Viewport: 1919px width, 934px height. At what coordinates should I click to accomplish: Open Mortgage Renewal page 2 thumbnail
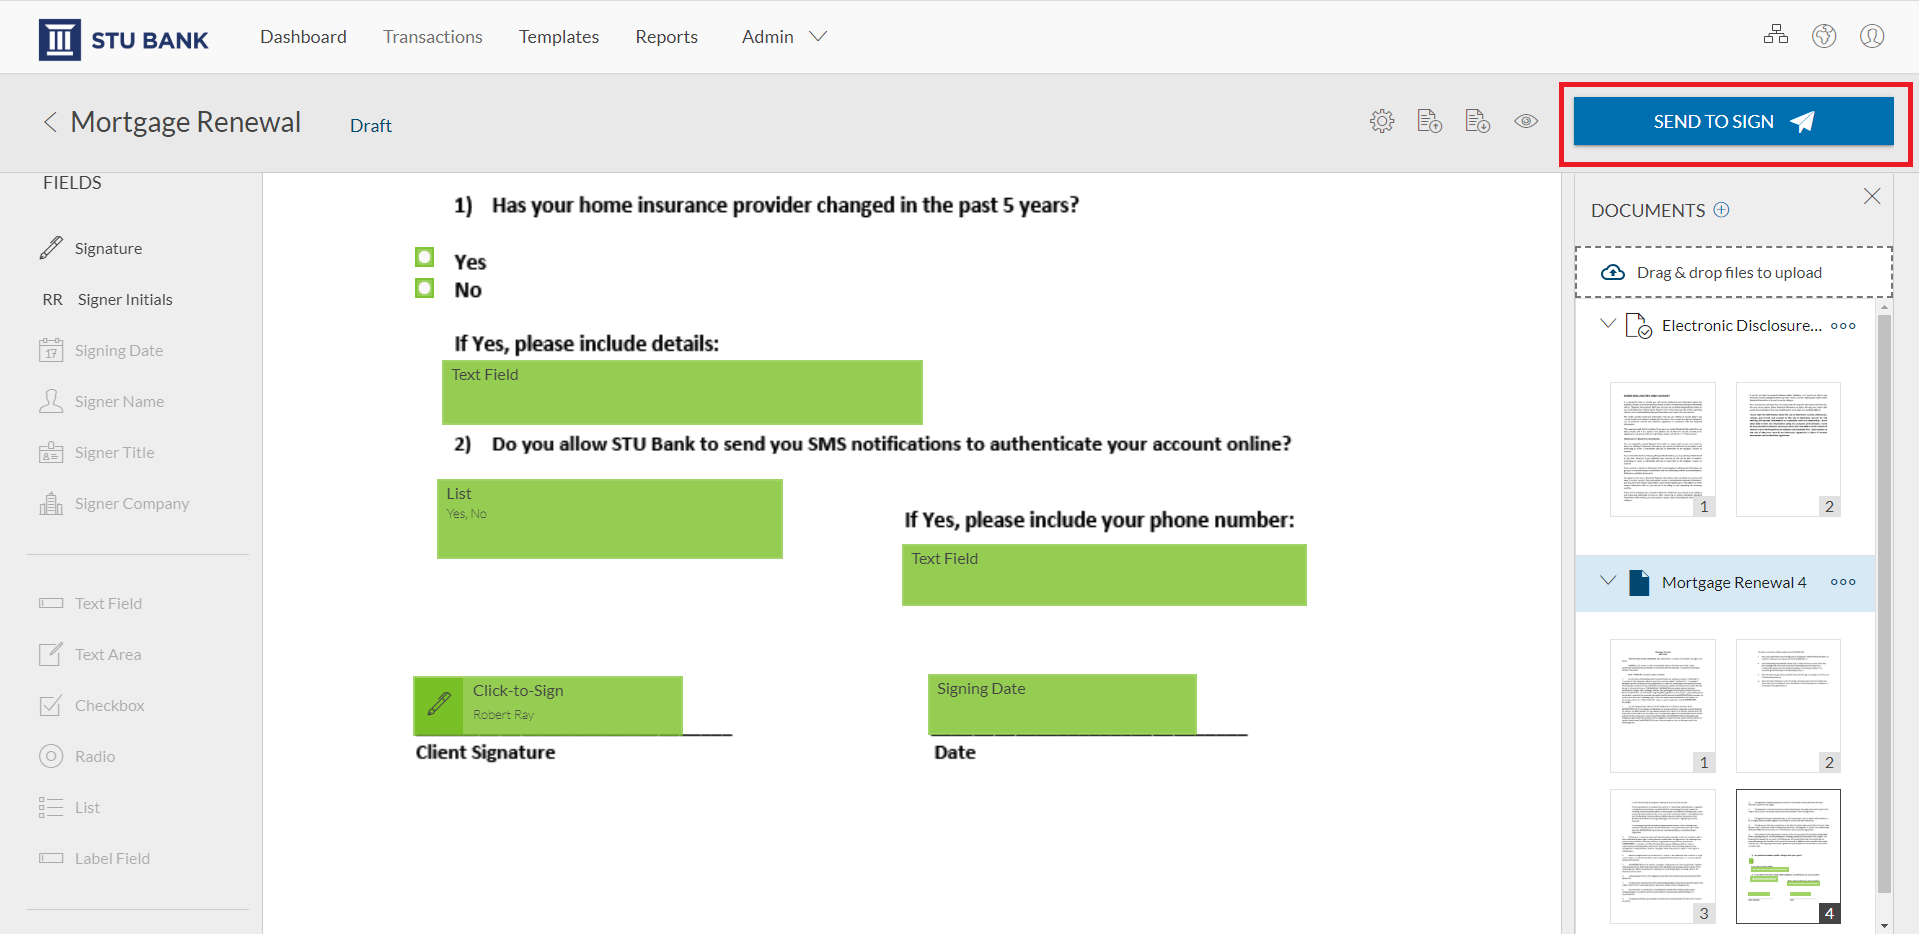pyautogui.click(x=1788, y=706)
